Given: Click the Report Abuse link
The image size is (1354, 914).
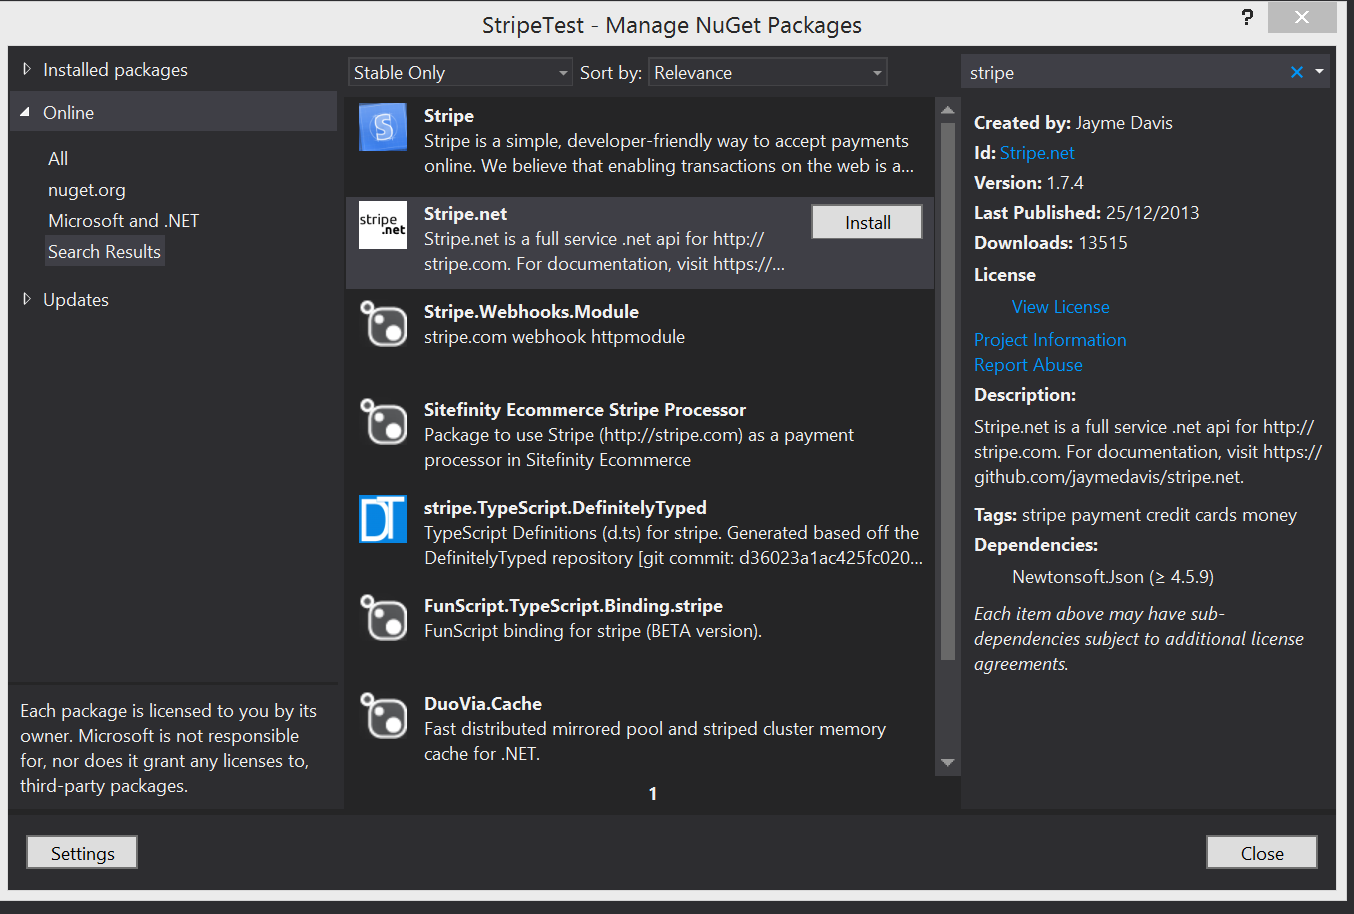Looking at the screenshot, I should click(x=1028, y=364).
